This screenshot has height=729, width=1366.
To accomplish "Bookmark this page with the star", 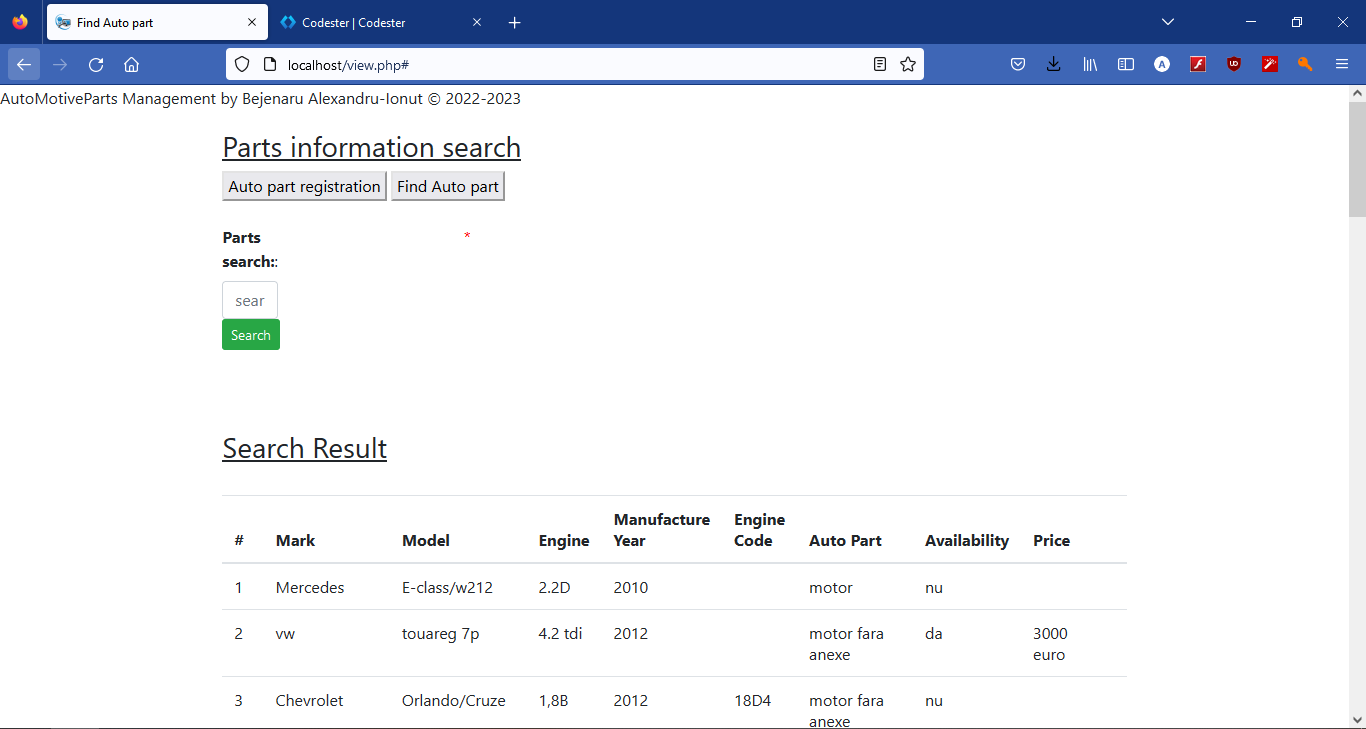I will (908, 63).
